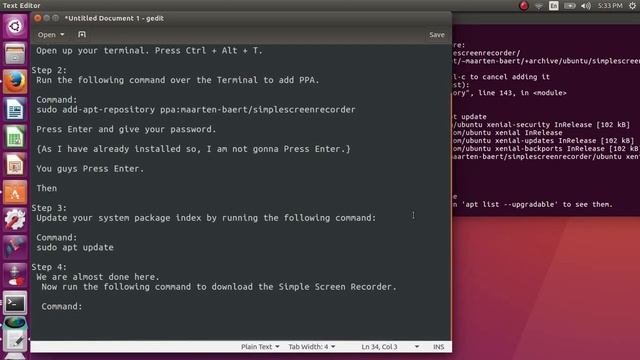
Task: Click the new document icon in gedit toolbar
Action: tap(82, 35)
